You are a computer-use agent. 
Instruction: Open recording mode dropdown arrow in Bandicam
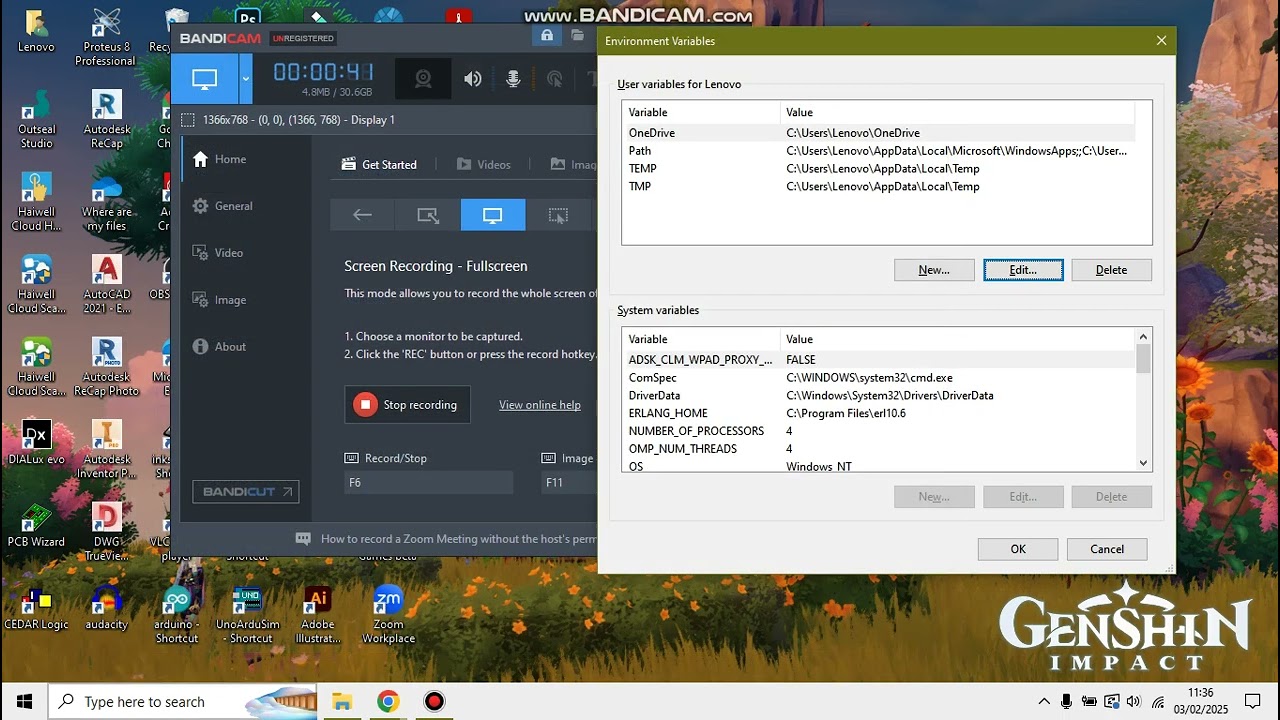tap(245, 79)
